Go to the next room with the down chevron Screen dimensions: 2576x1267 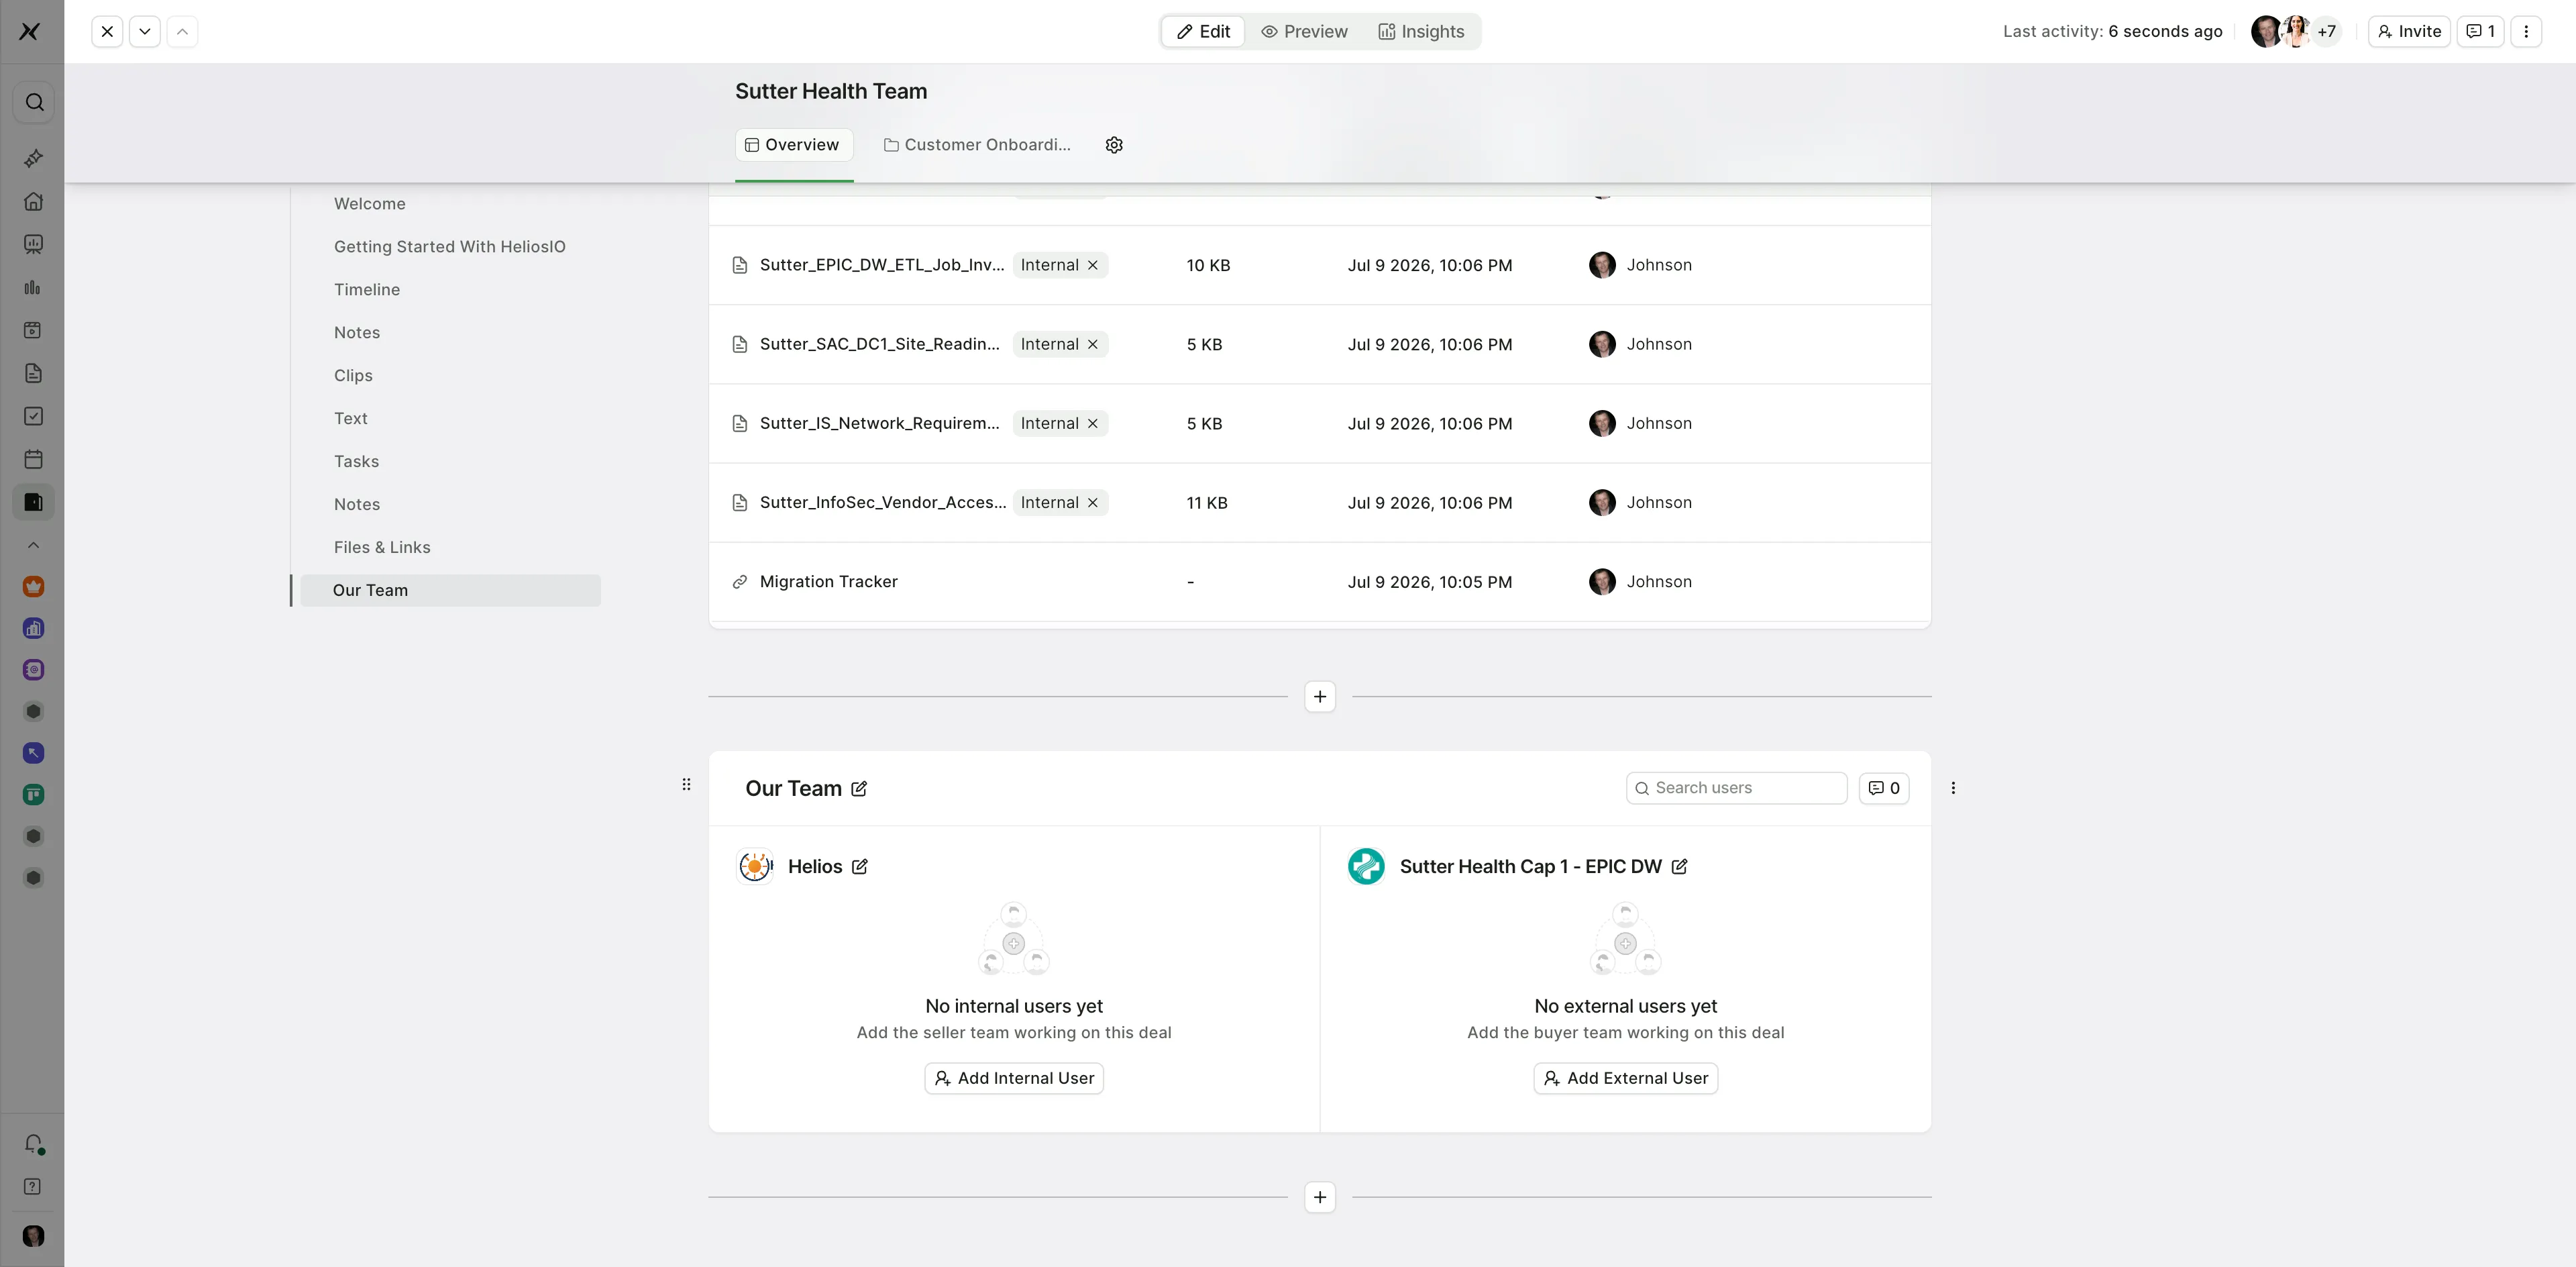click(145, 31)
